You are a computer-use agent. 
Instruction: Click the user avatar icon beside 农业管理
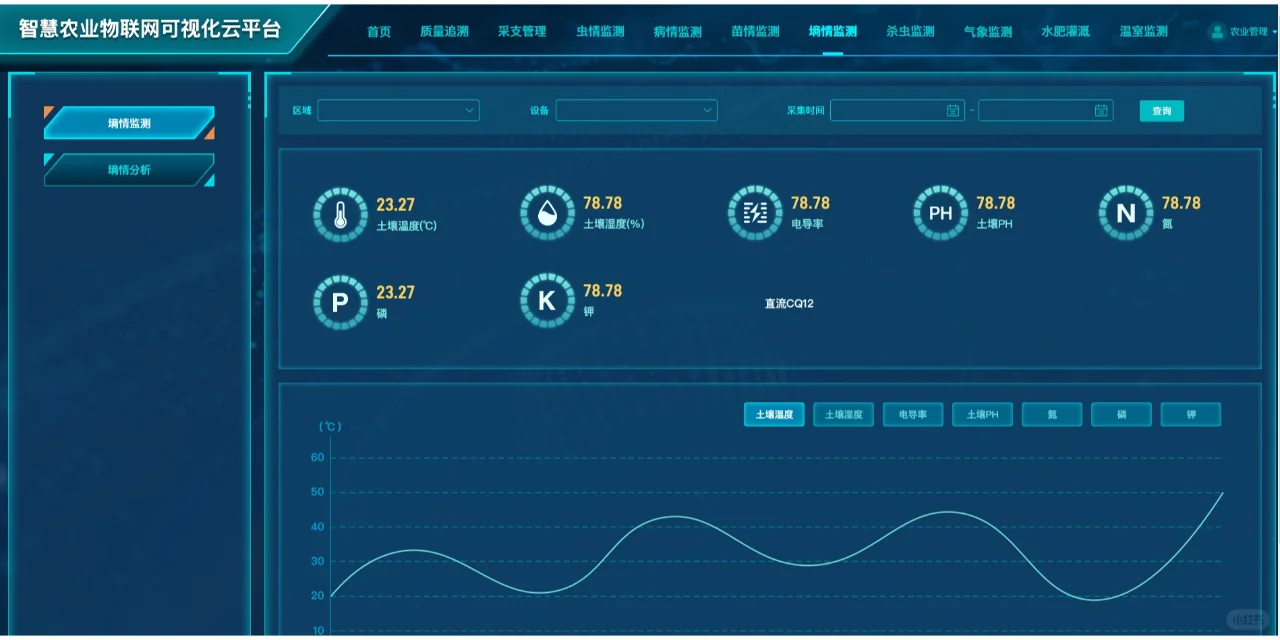[1217, 31]
